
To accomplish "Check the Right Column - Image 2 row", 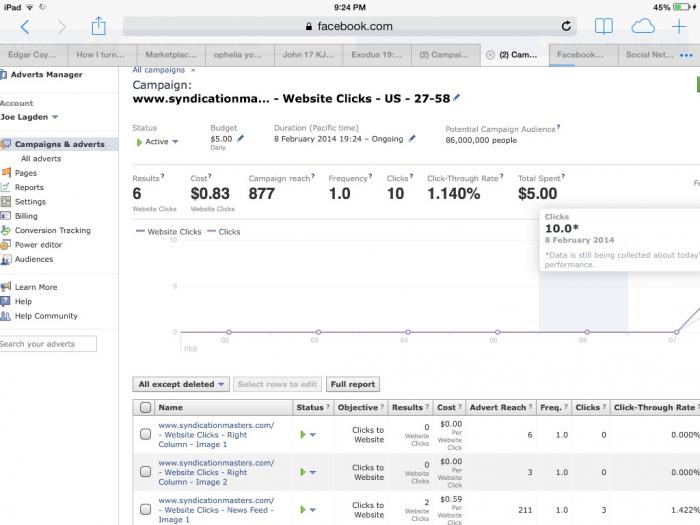I will pyautogui.click(x=145, y=472).
